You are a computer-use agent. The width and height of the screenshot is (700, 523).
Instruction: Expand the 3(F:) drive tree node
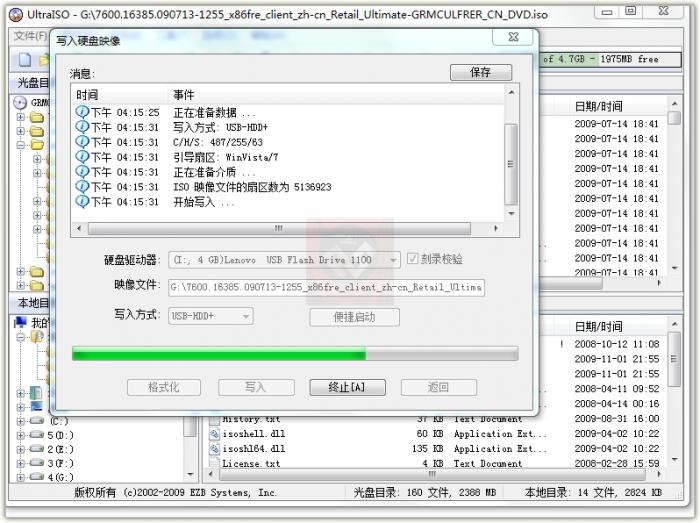(x=21, y=463)
